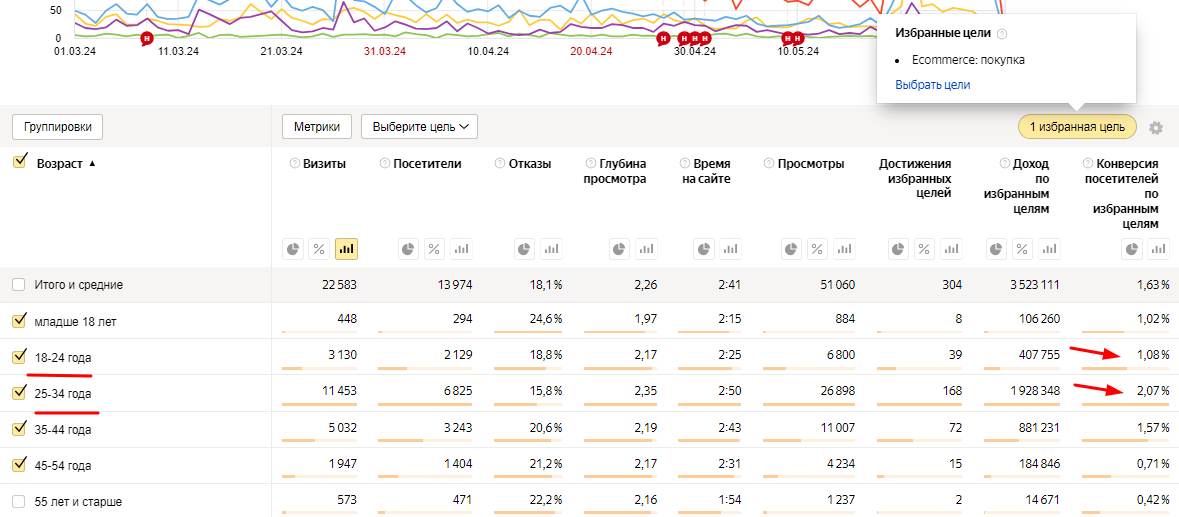The image size is (1179, 517).
Task: Click percent icon under Просмотры column
Action: (818, 249)
